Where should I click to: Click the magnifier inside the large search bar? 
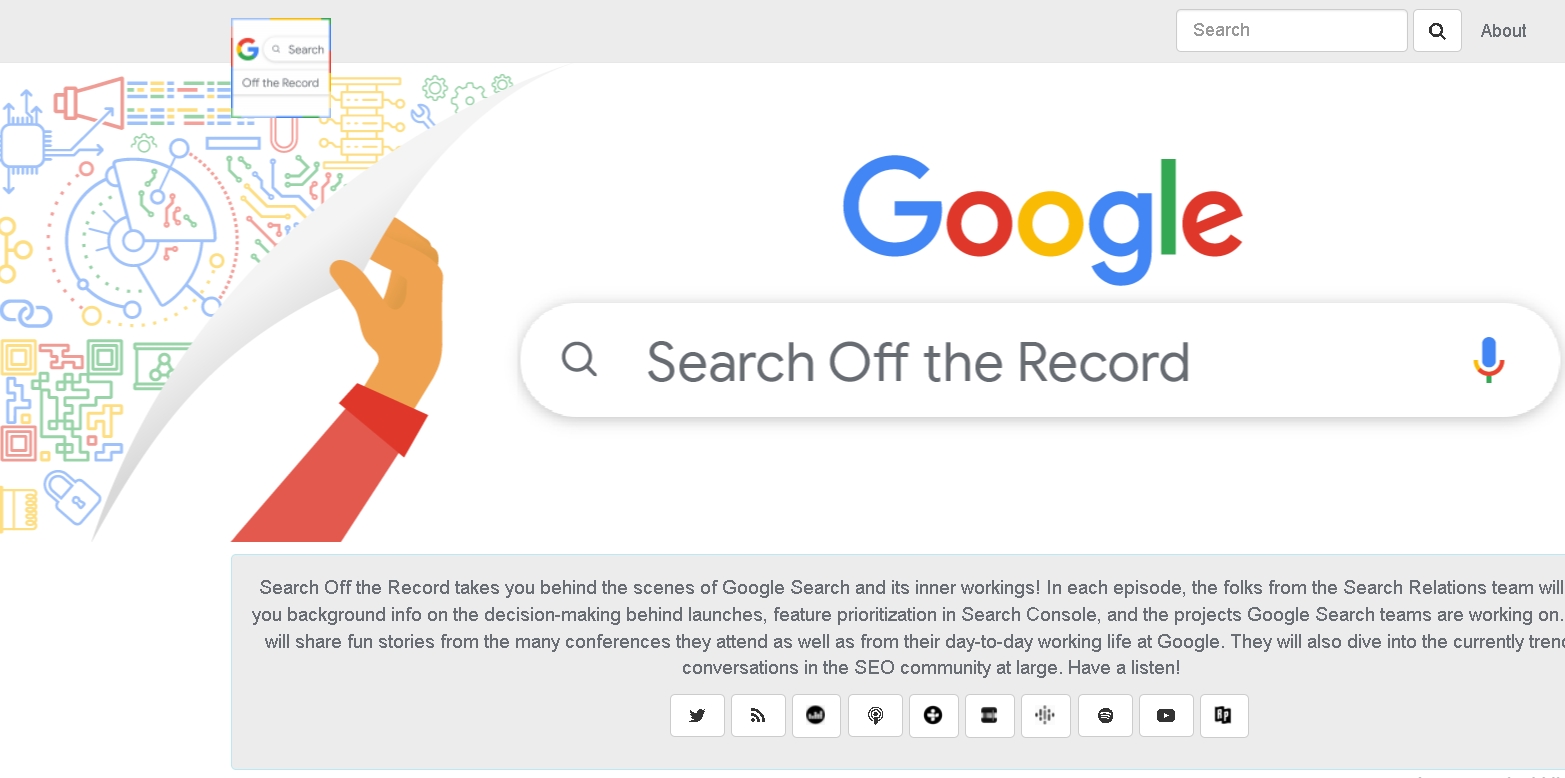[580, 360]
